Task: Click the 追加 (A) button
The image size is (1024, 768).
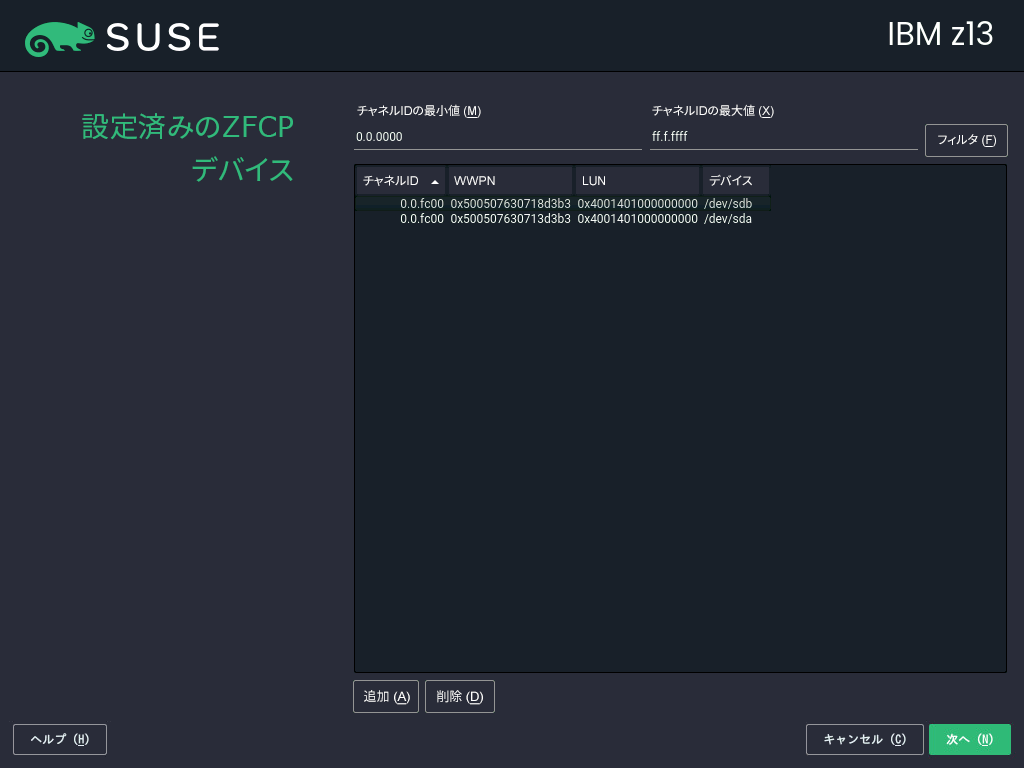Action: click(x=386, y=696)
